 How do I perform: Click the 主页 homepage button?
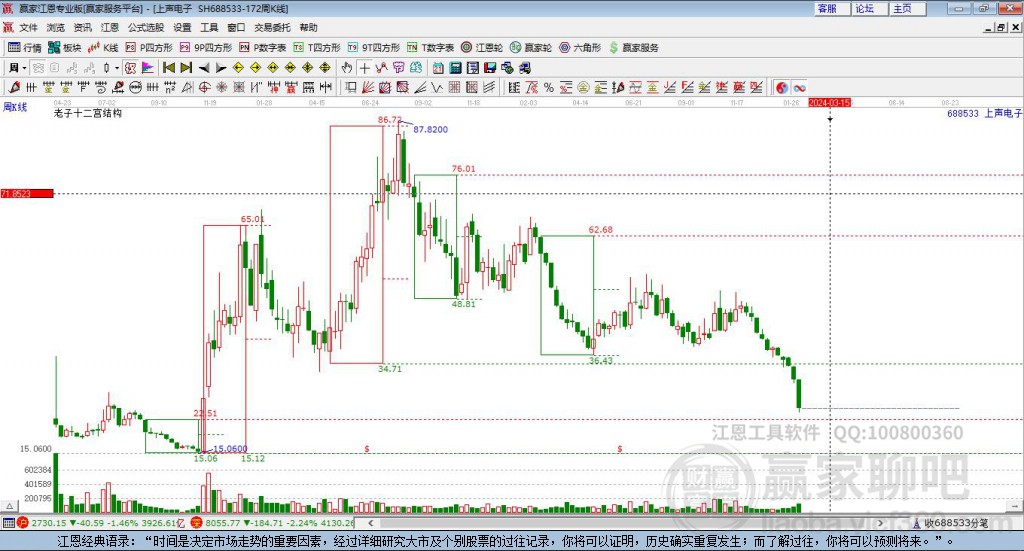[908, 8]
